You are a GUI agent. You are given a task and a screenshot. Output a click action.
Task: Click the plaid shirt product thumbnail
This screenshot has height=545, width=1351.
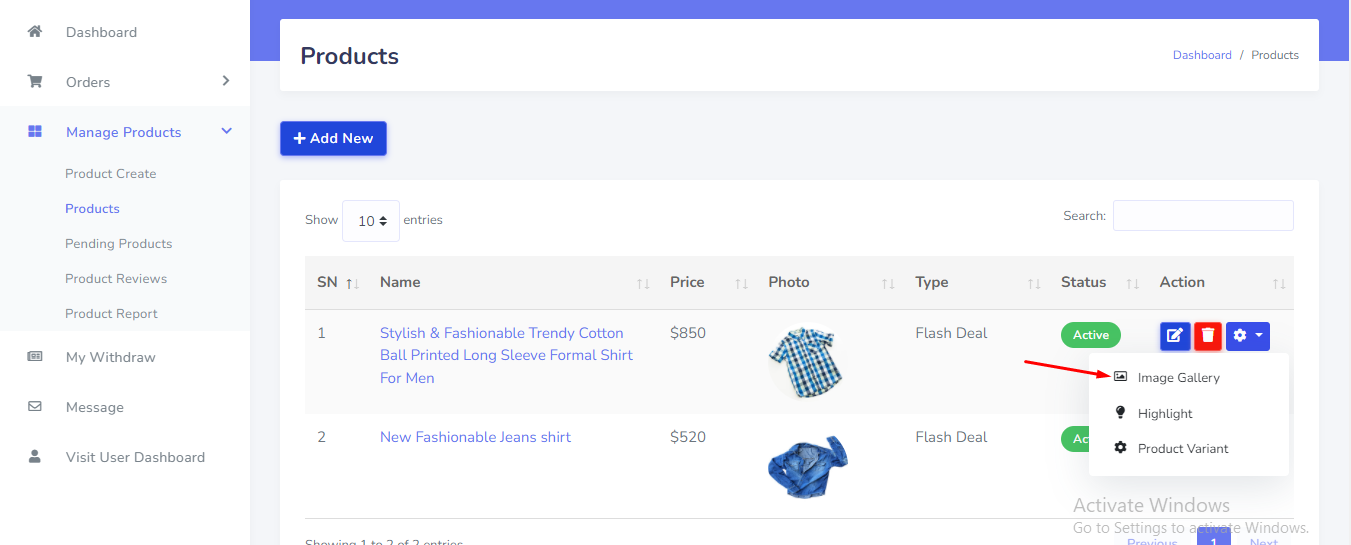pos(807,361)
